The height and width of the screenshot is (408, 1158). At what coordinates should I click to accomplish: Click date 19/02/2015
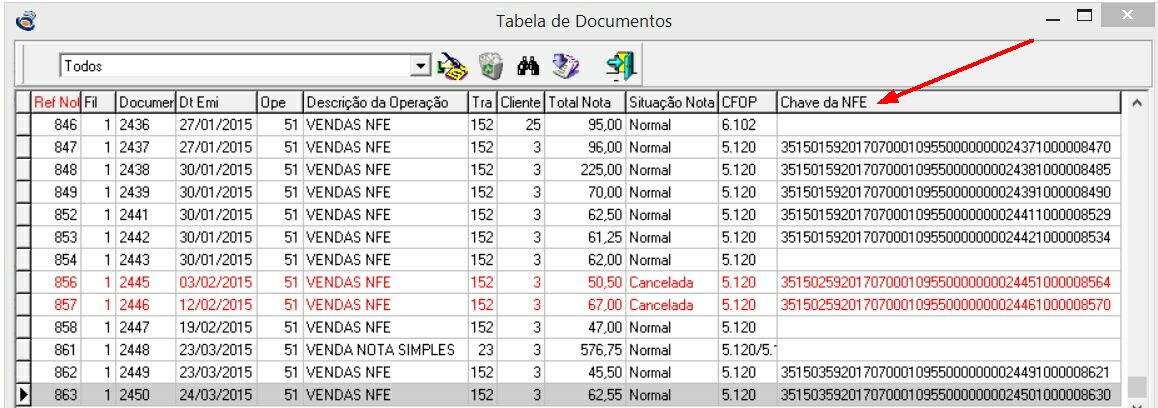216,327
